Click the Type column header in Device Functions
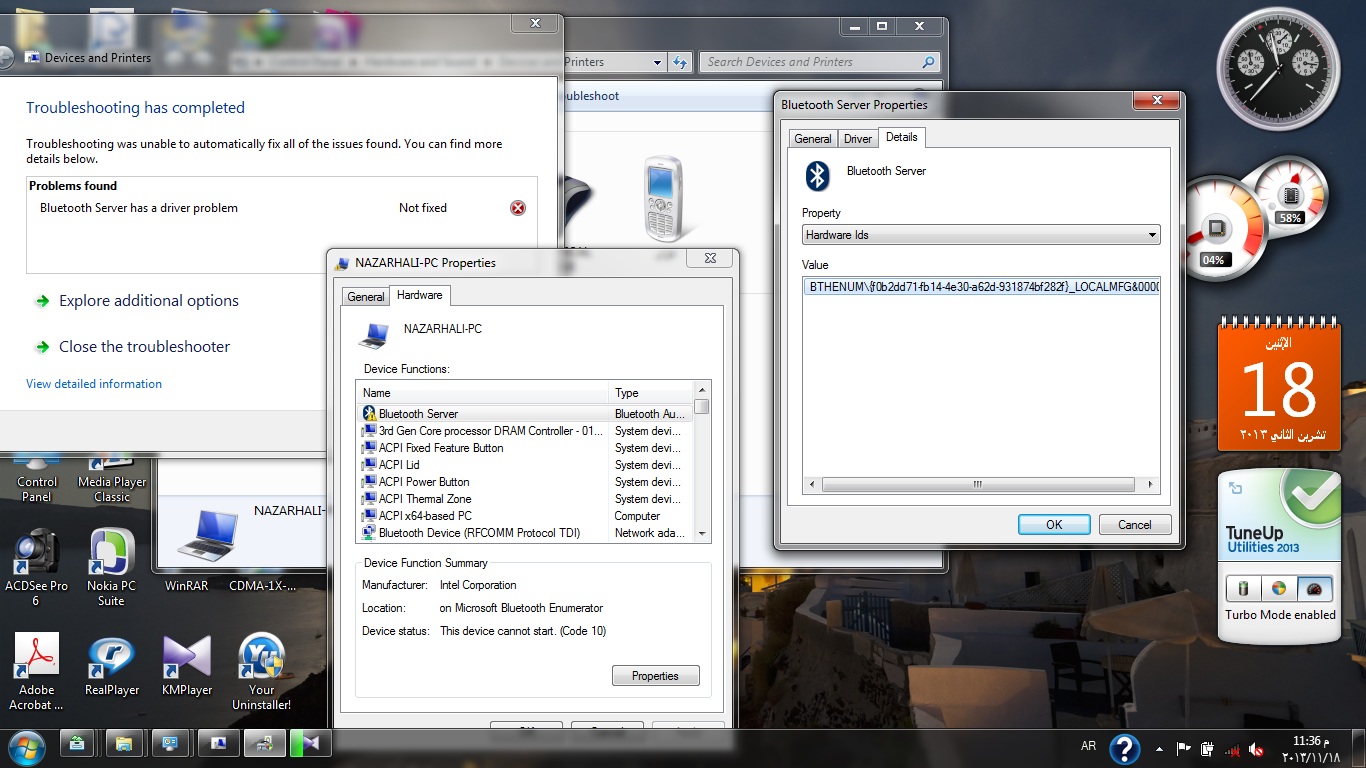Image resolution: width=1366 pixels, height=768 pixels. (651, 393)
